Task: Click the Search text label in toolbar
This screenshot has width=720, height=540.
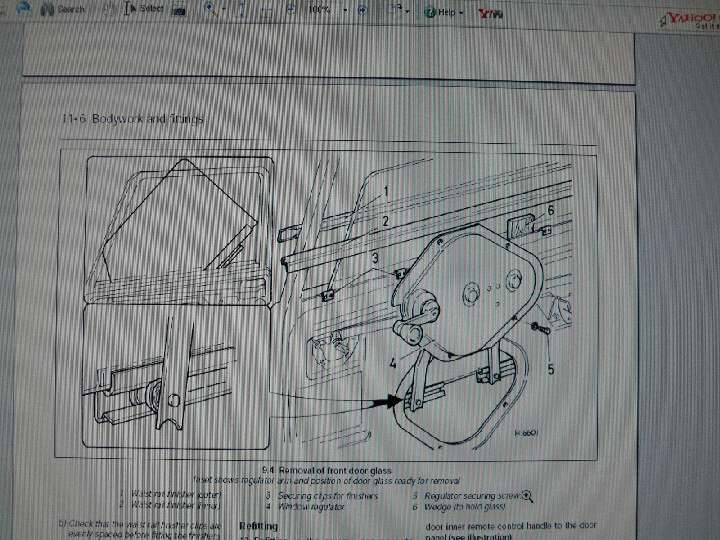Action: [x=71, y=9]
